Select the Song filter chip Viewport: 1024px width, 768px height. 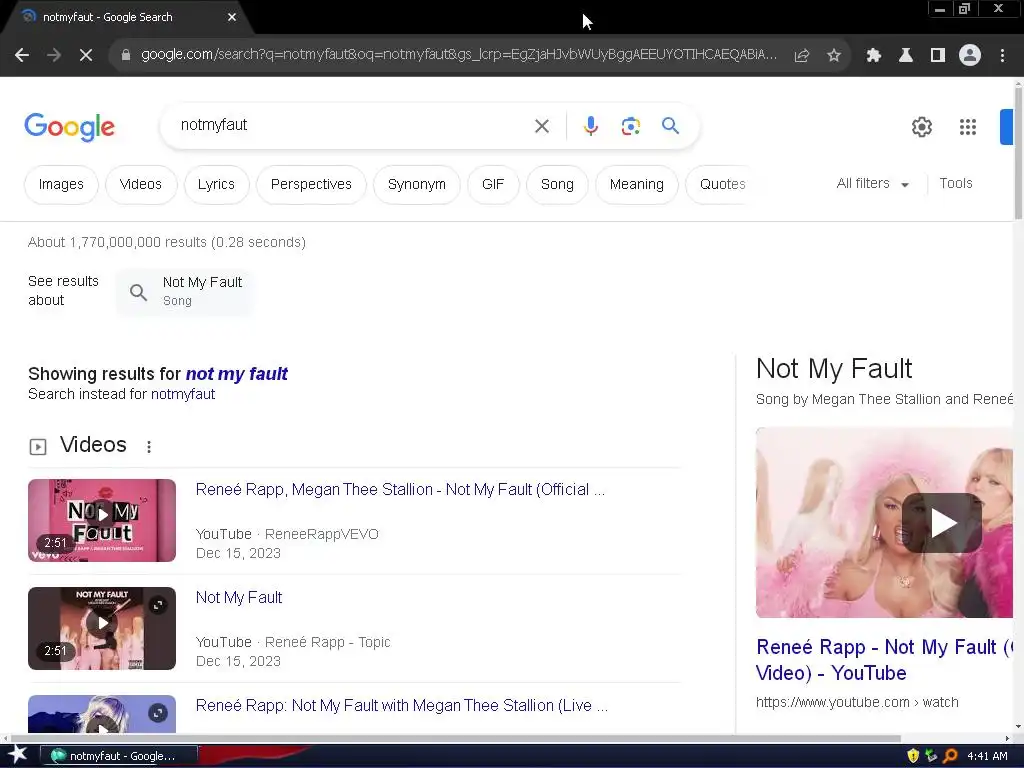click(x=557, y=185)
